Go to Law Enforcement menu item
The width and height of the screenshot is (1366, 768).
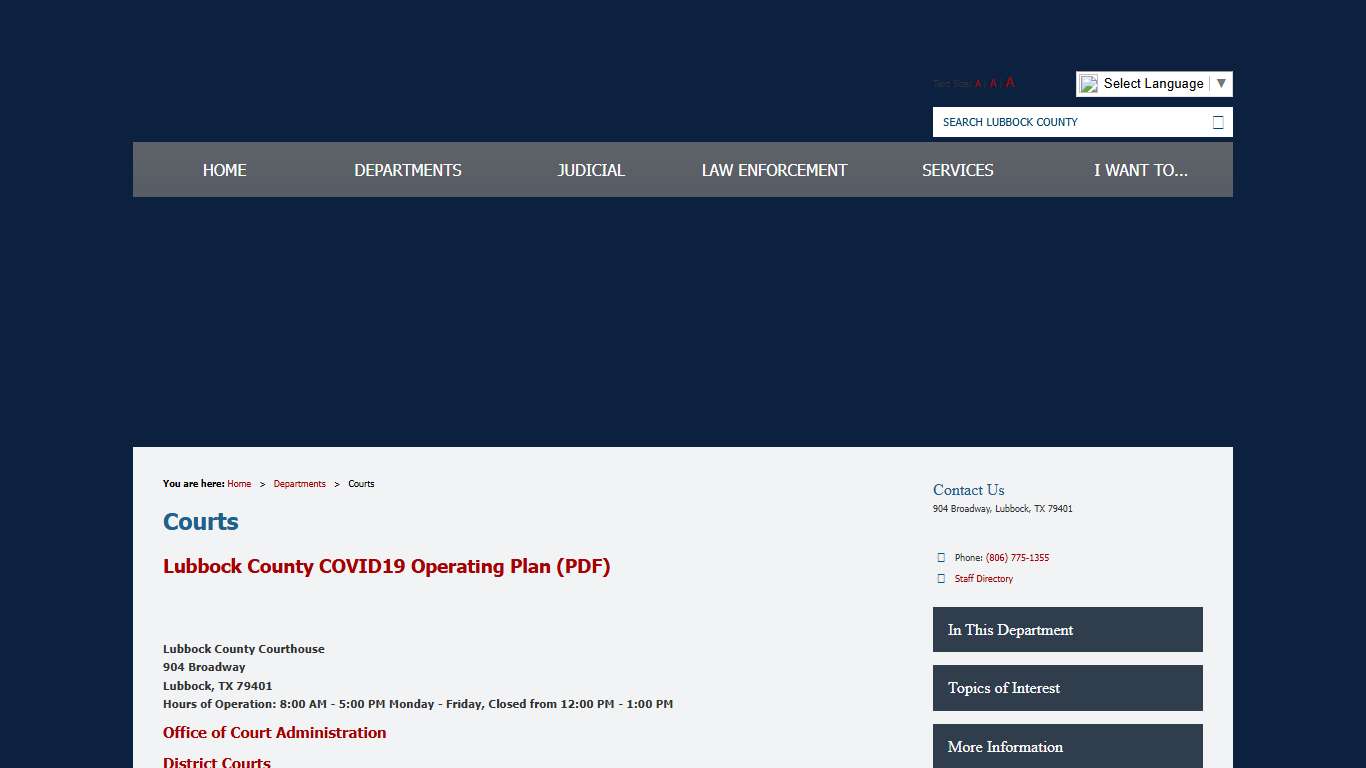tap(774, 170)
